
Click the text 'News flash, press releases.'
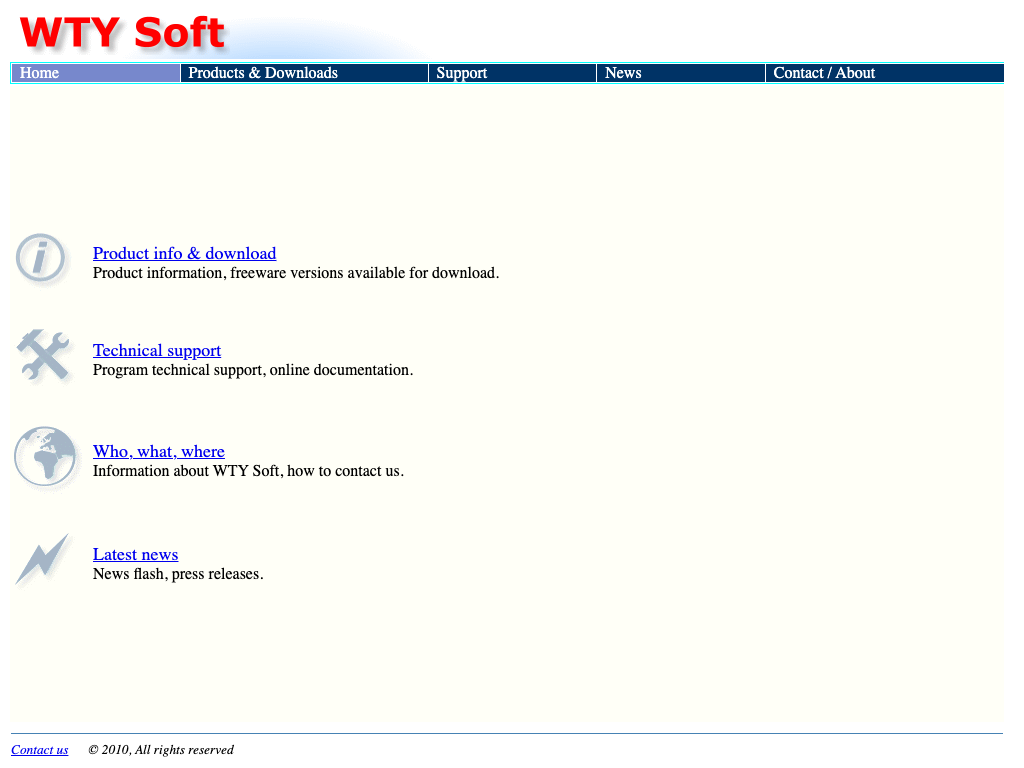coord(178,574)
